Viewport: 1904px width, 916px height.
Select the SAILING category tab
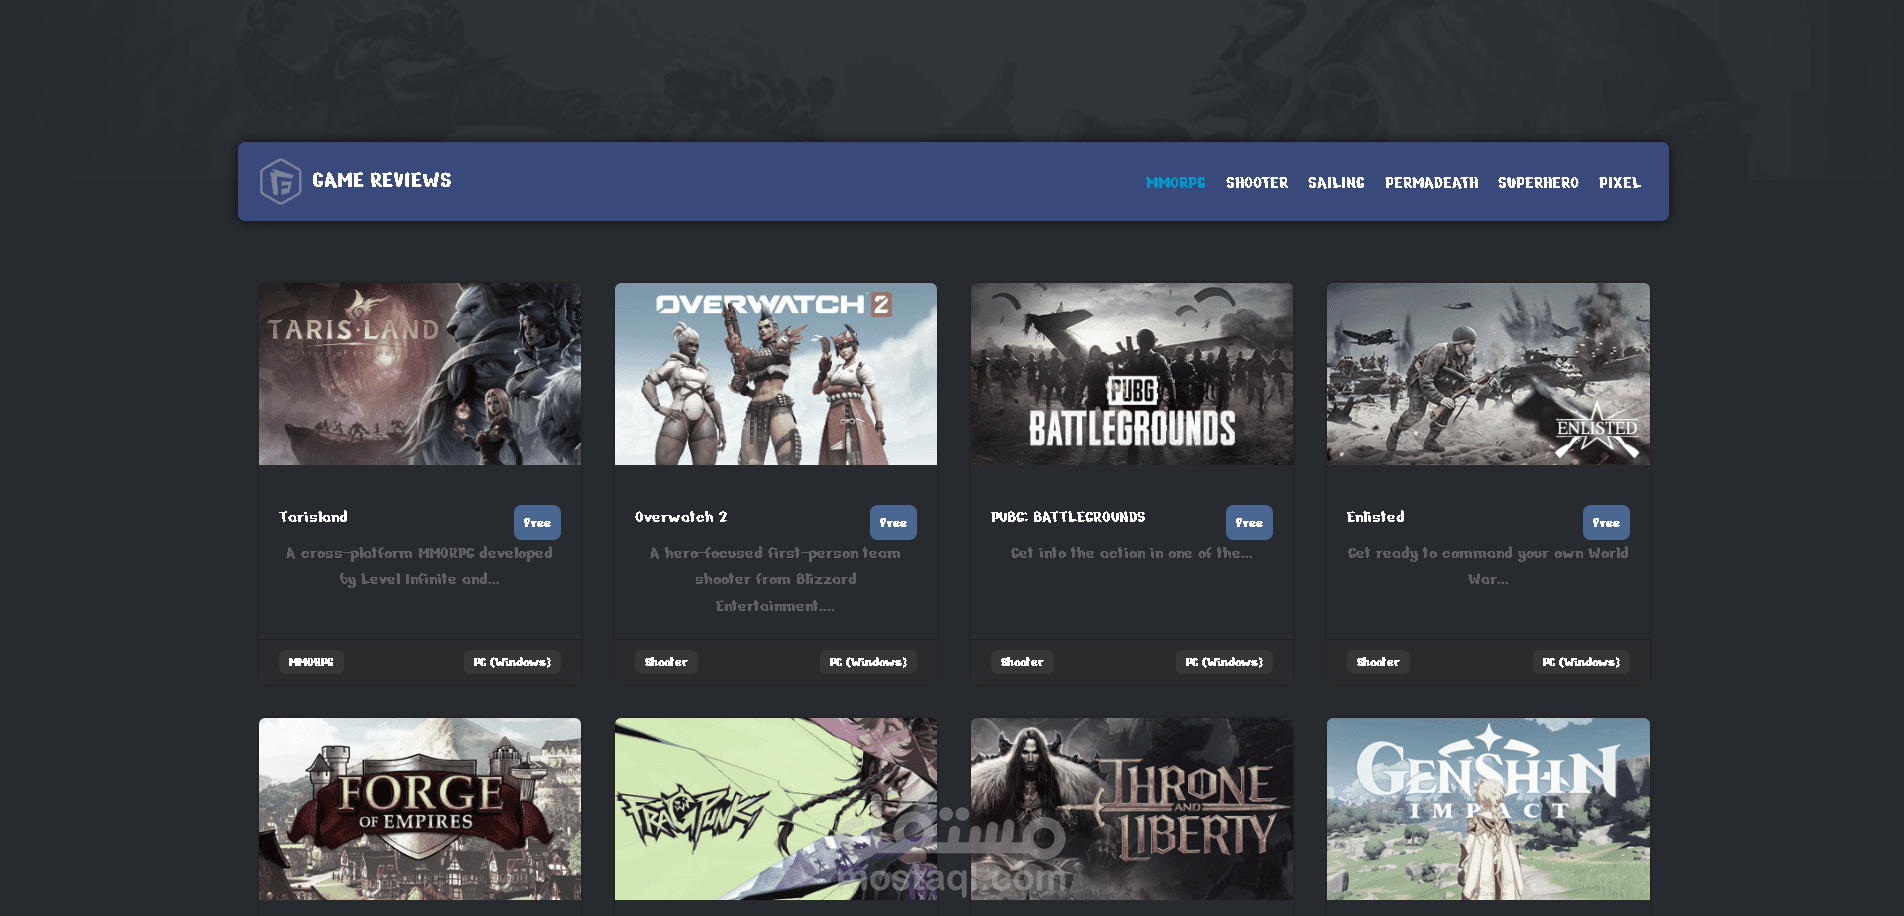click(1336, 183)
